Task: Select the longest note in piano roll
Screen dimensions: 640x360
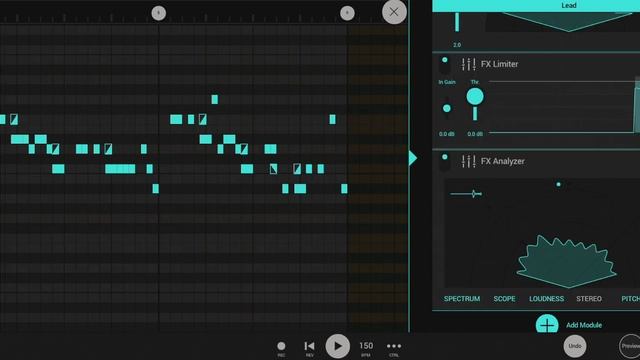Action: (x=120, y=169)
